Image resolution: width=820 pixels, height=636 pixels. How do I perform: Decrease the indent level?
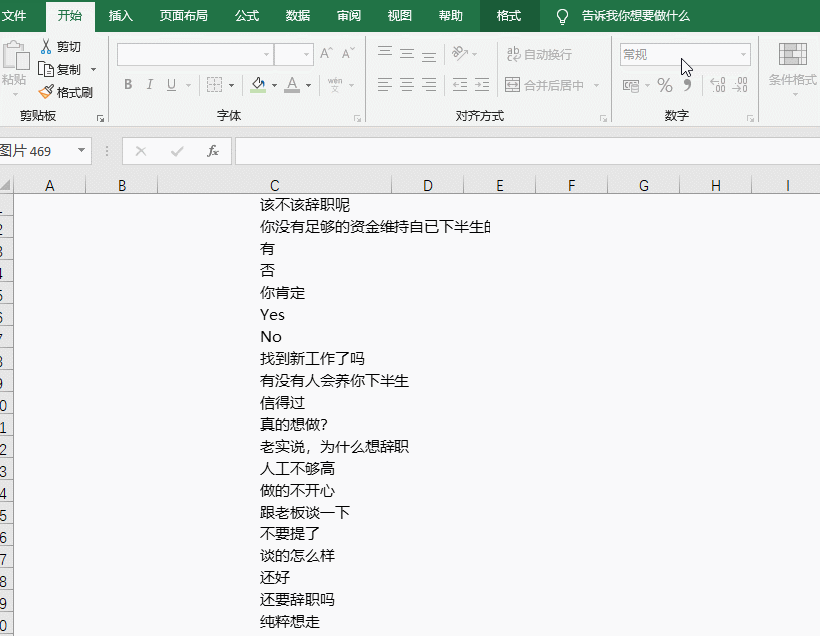460,84
